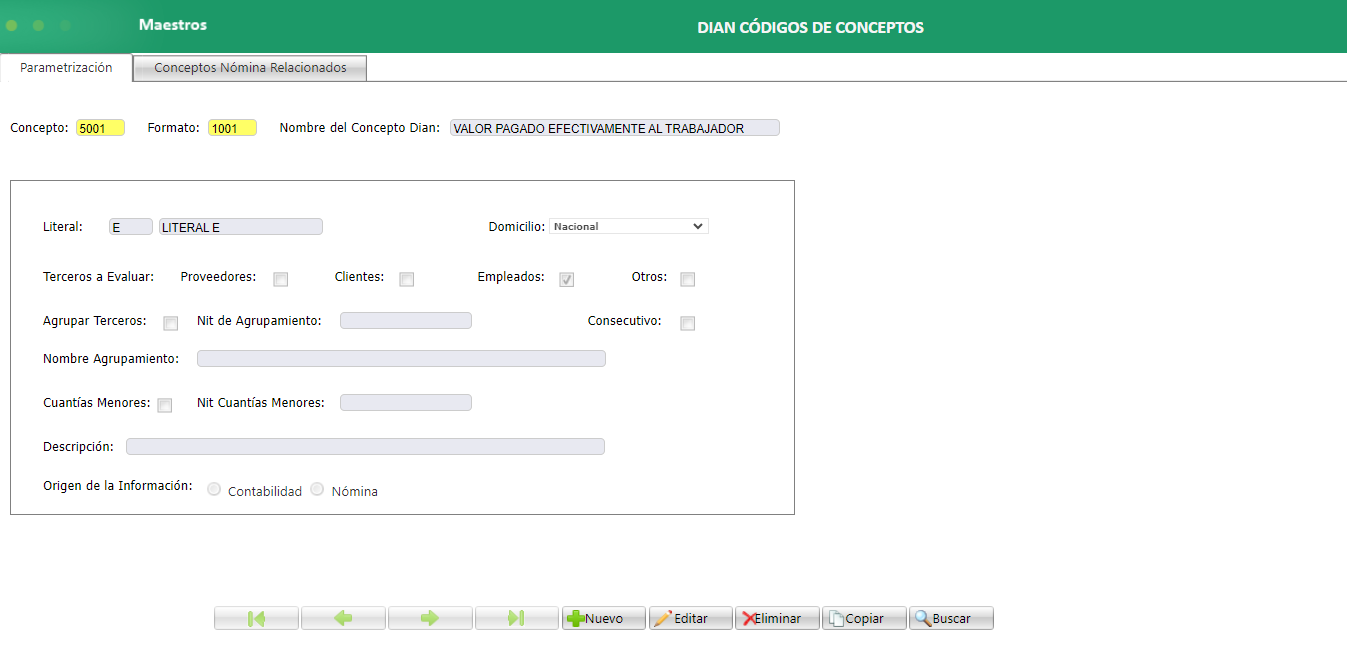Click the Formato field with 1001

pos(233,128)
